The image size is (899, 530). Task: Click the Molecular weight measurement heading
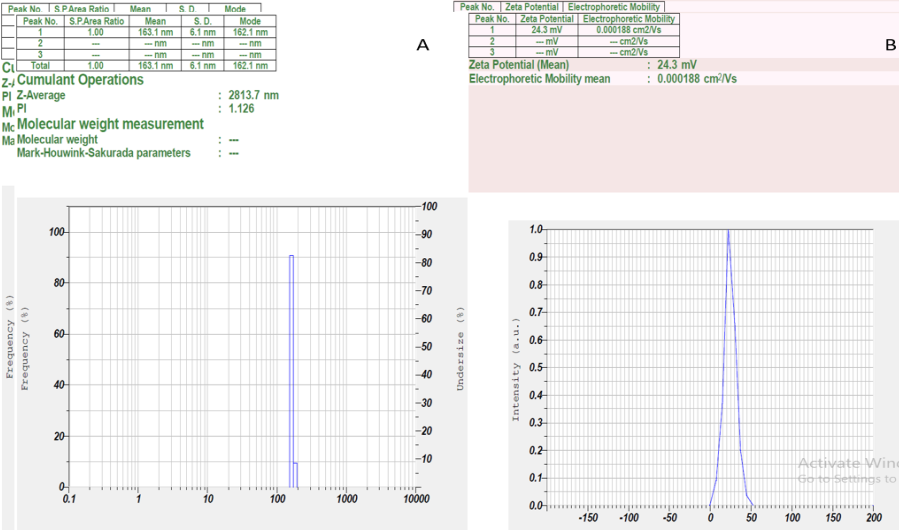pos(110,124)
